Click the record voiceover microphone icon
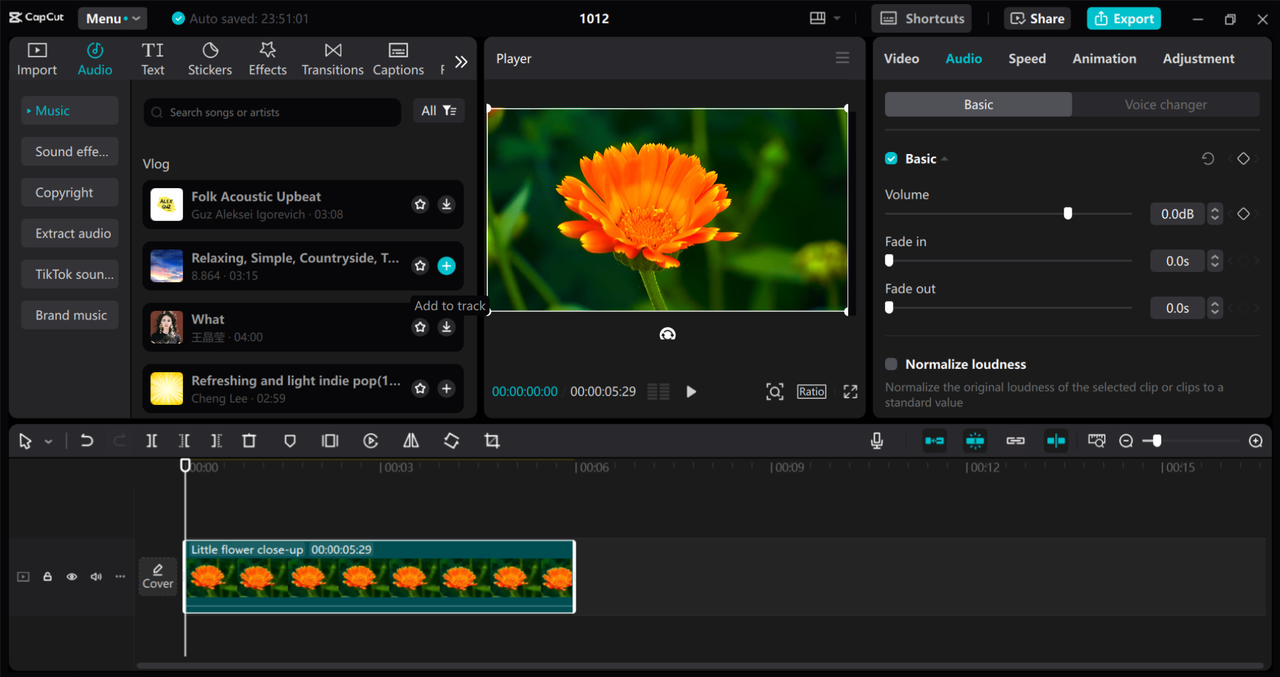 (877, 441)
